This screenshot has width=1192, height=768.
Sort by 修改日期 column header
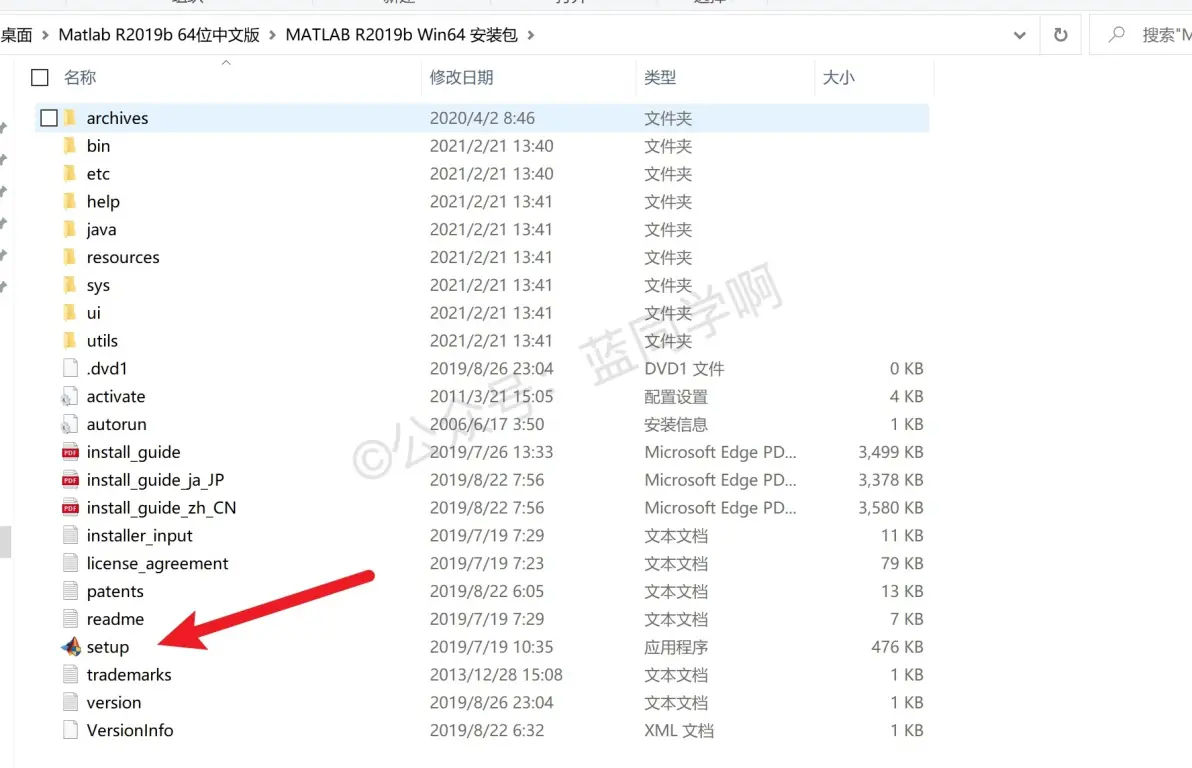tap(461, 78)
